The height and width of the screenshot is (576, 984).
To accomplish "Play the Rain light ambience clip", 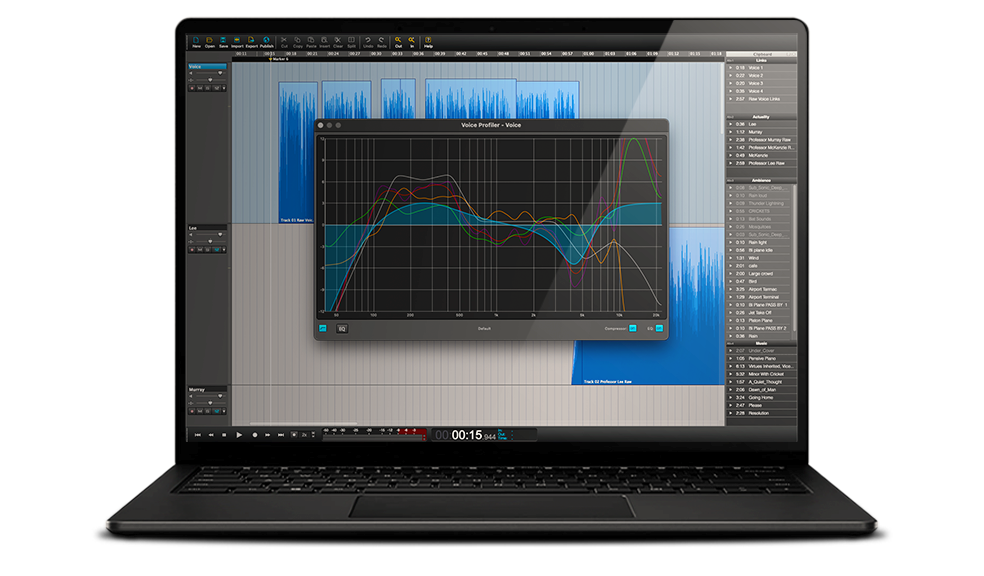I will point(731,242).
